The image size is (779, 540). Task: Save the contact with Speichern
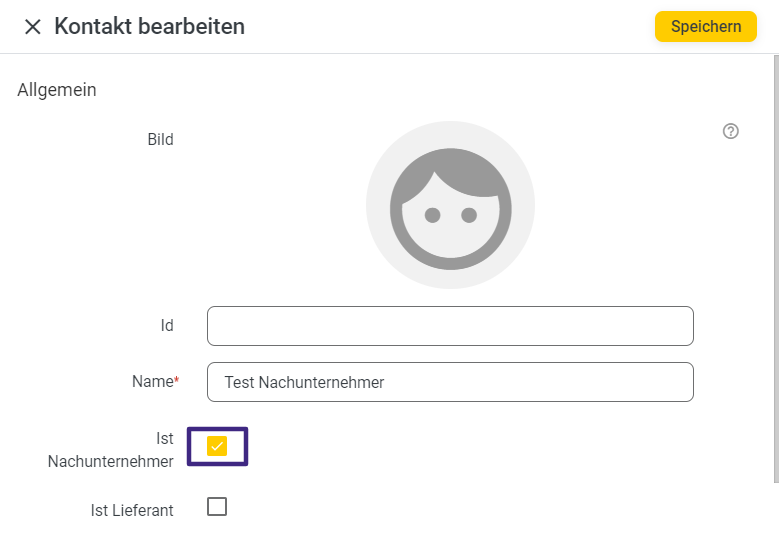(705, 26)
